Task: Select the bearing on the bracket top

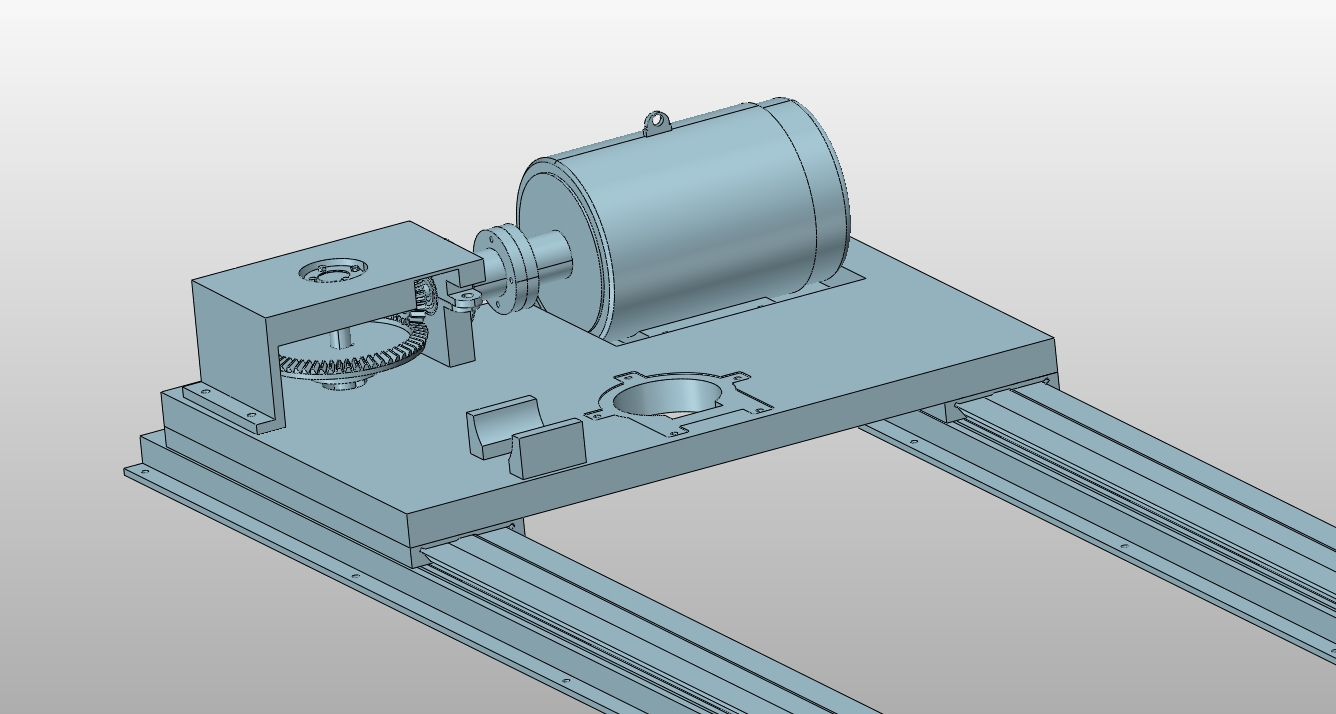Action: (x=333, y=270)
